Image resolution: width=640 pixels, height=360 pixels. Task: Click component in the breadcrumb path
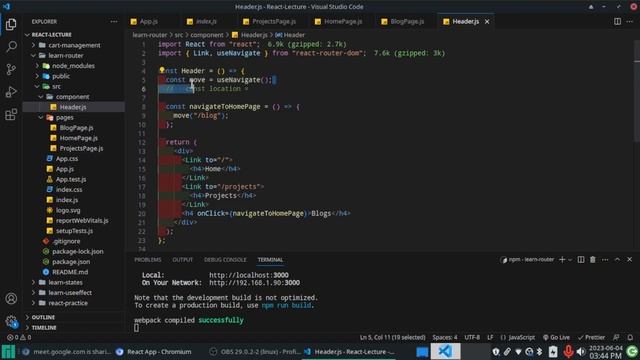coord(207,35)
